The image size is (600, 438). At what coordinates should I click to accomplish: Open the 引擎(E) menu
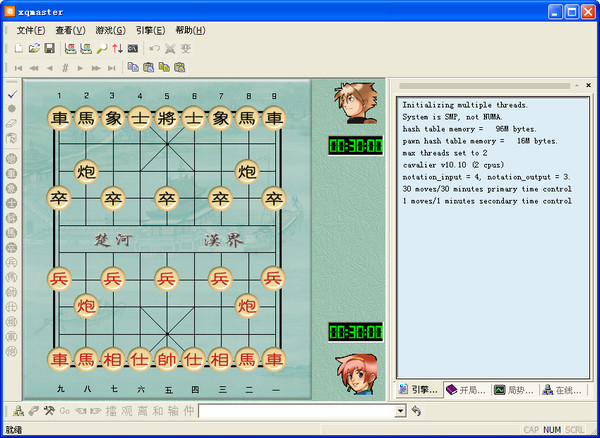(x=150, y=30)
